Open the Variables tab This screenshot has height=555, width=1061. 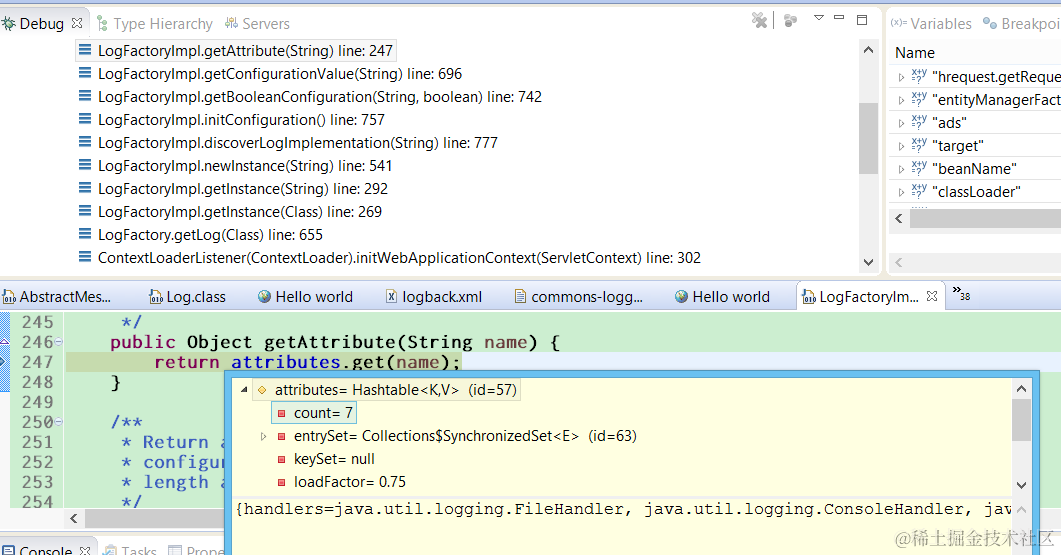(x=931, y=24)
